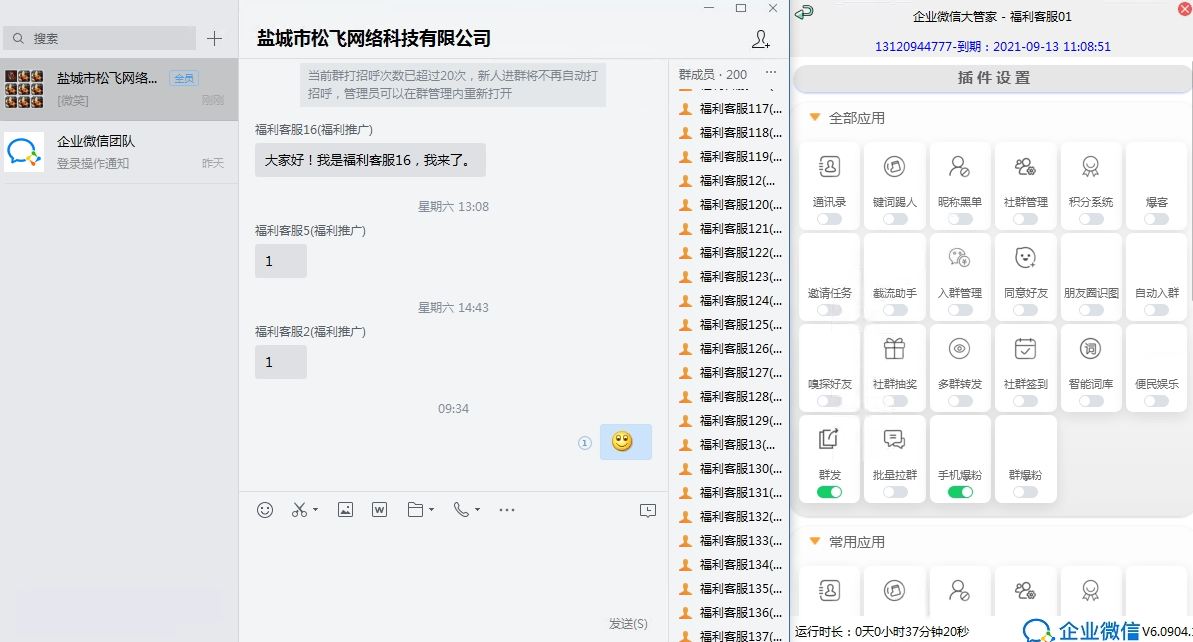Open the 社群管理 plugin icon in 全部应用

coord(1025,167)
